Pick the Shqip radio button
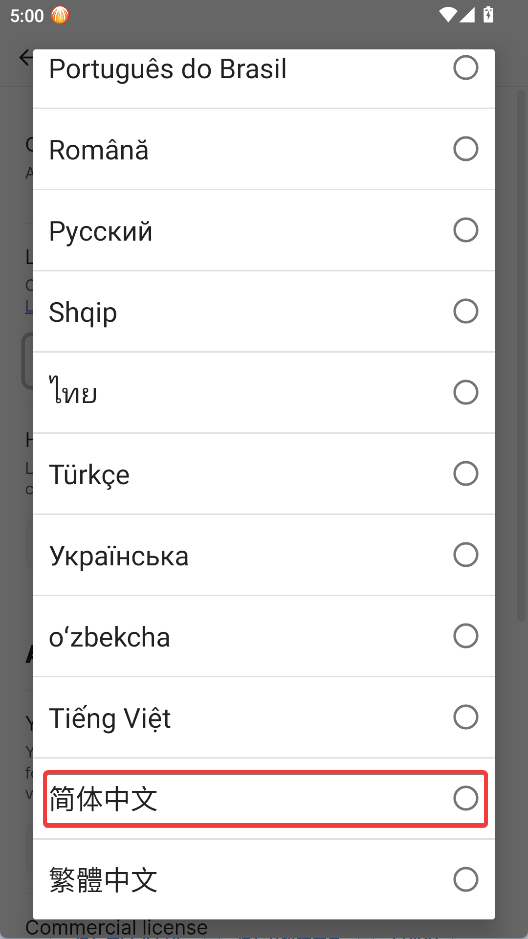 tap(465, 311)
